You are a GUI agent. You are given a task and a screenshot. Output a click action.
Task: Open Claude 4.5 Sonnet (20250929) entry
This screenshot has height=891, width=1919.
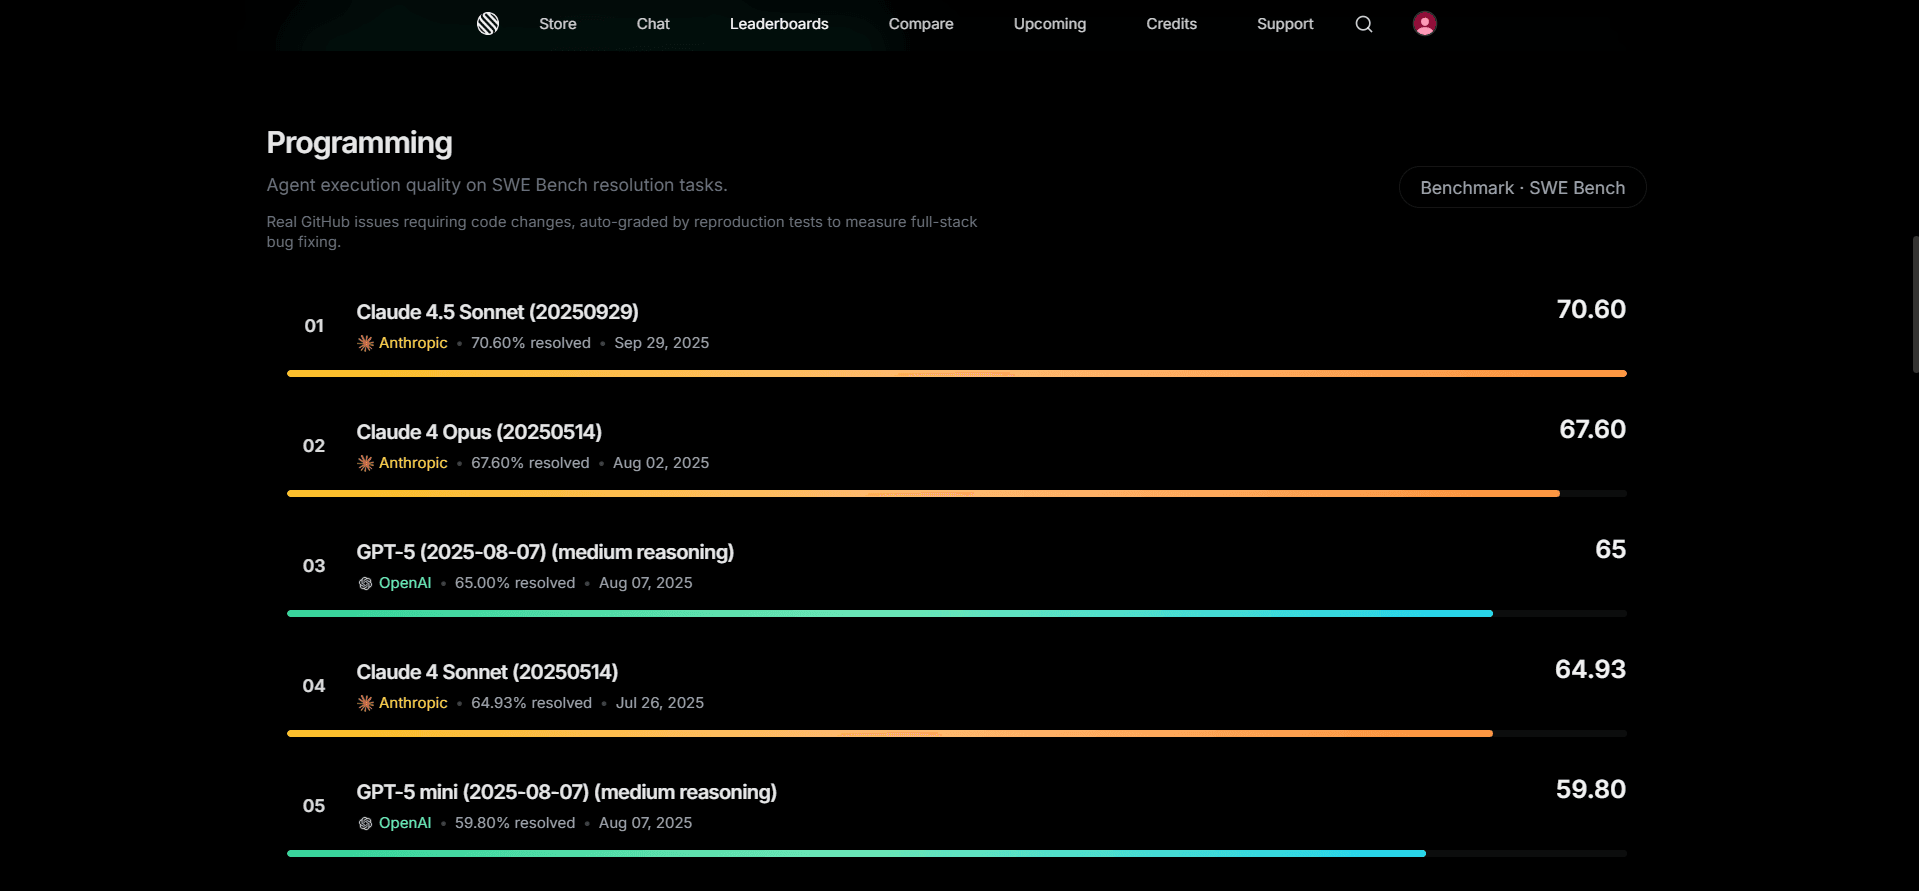(497, 312)
